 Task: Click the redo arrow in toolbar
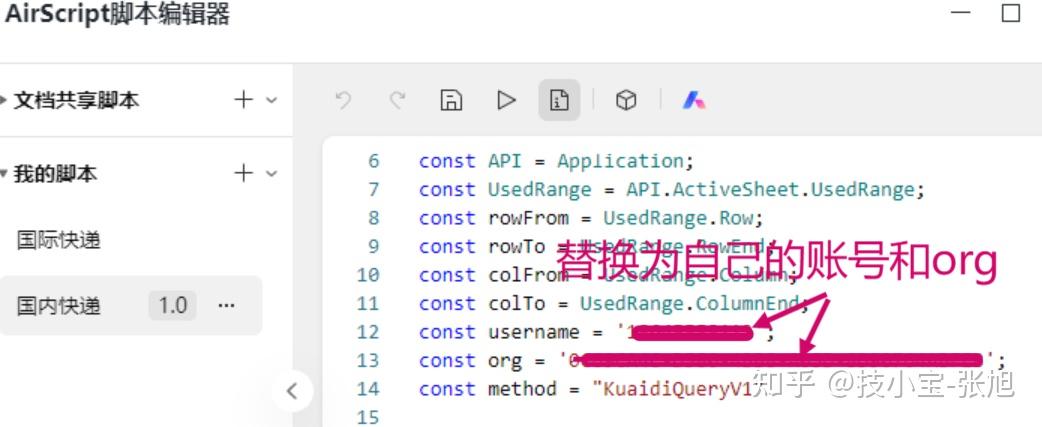(397, 100)
